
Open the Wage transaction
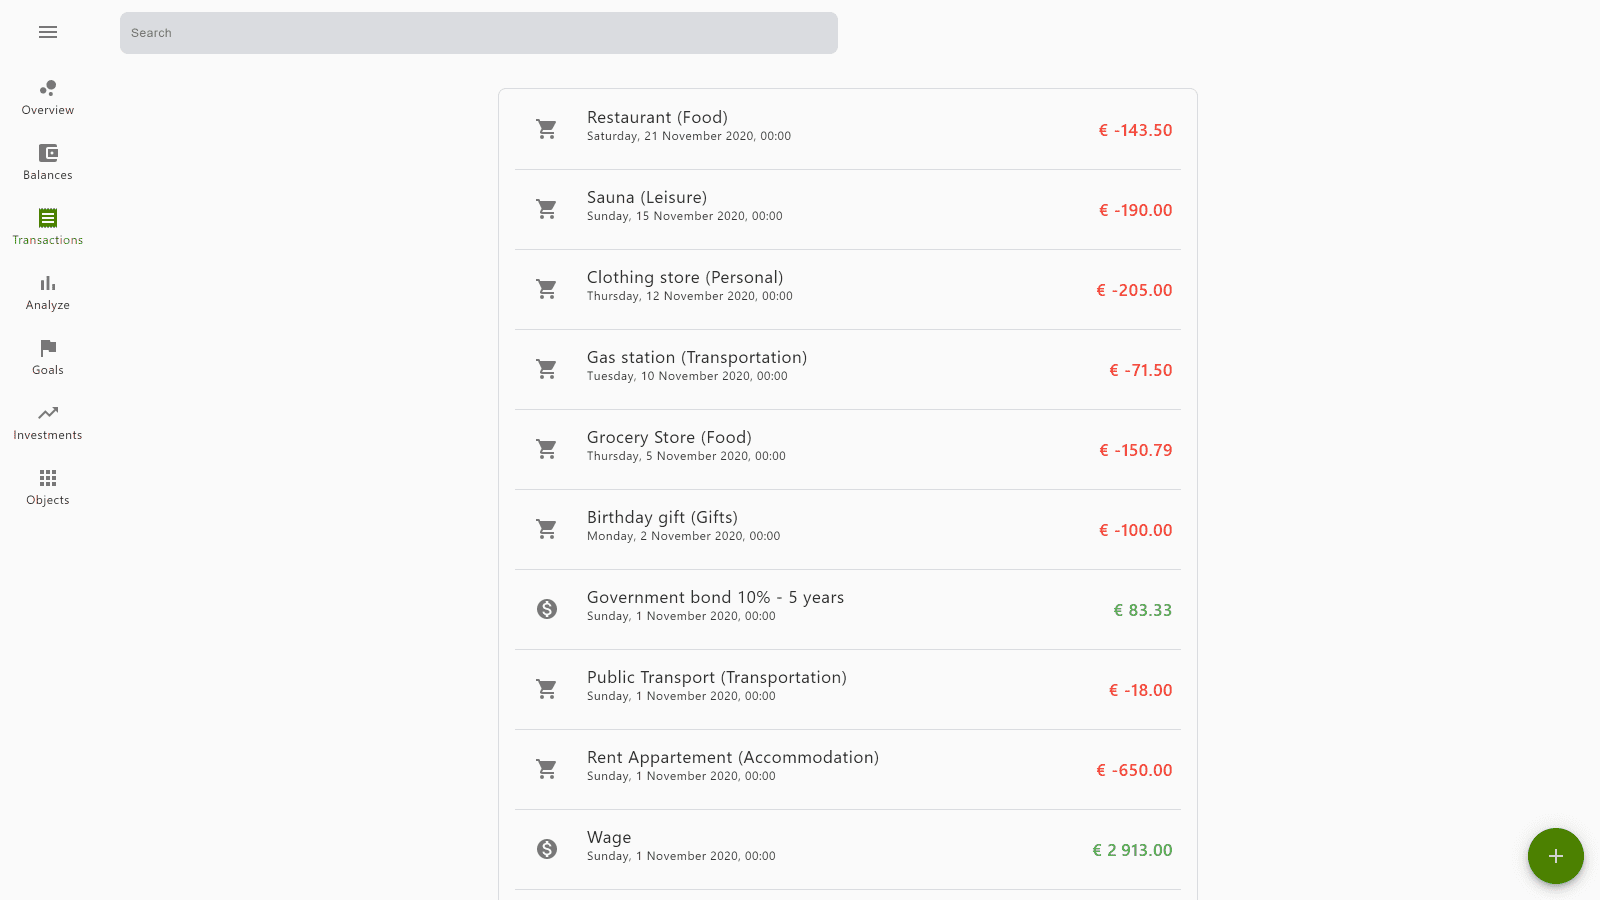pyautogui.click(x=848, y=850)
